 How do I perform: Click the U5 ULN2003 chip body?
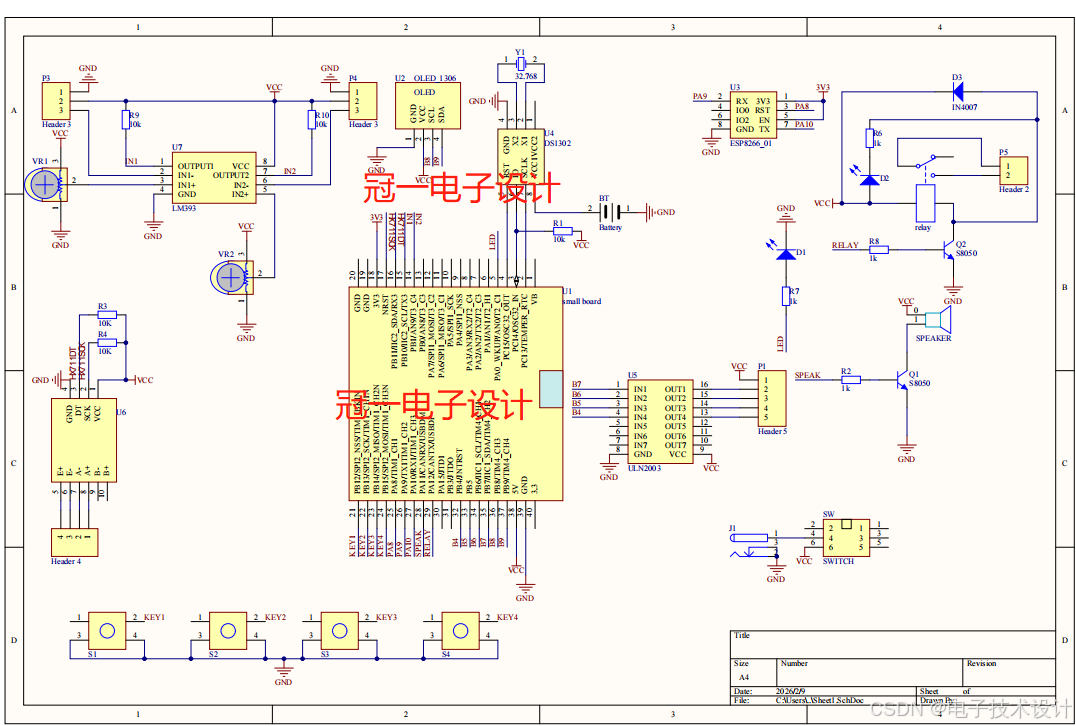coord(661,422)
